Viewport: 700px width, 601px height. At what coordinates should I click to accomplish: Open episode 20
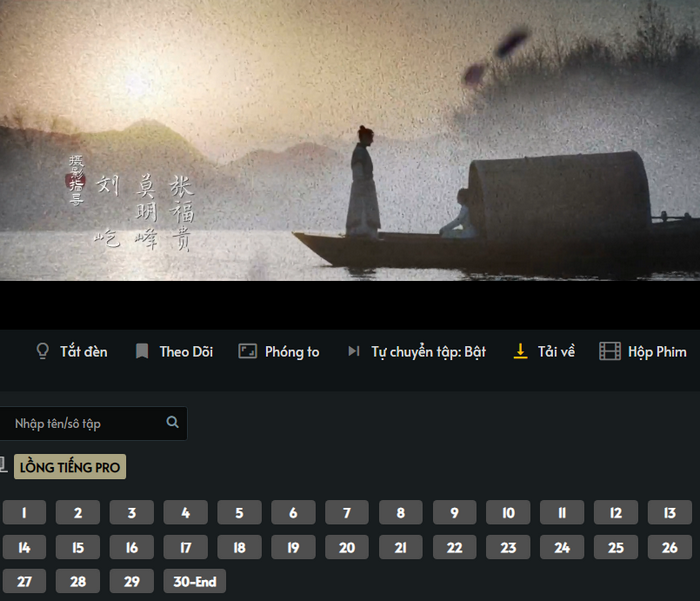[x=347, y=547]
